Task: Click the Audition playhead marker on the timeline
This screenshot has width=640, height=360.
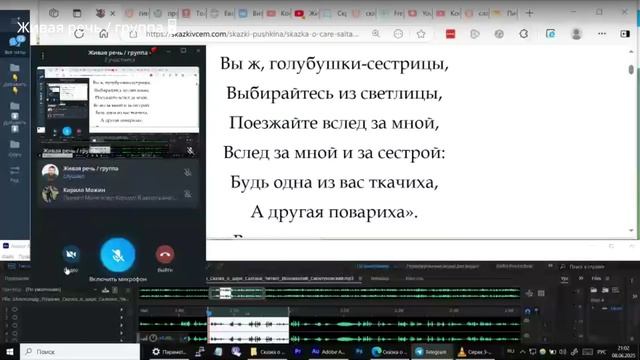Action: [x=209, y=313]
